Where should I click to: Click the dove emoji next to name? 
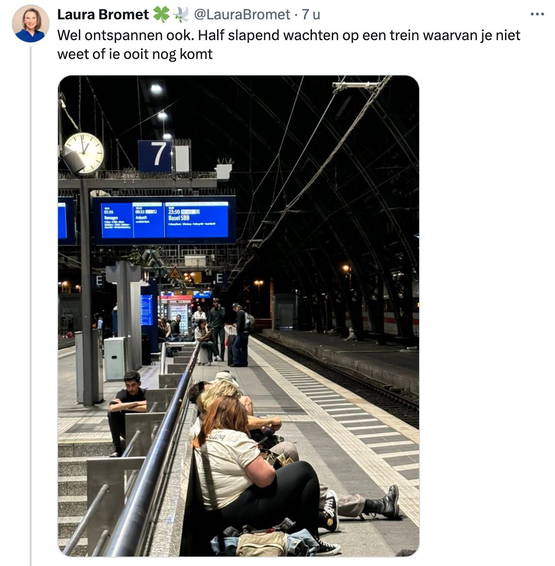[x=181, y=15]
